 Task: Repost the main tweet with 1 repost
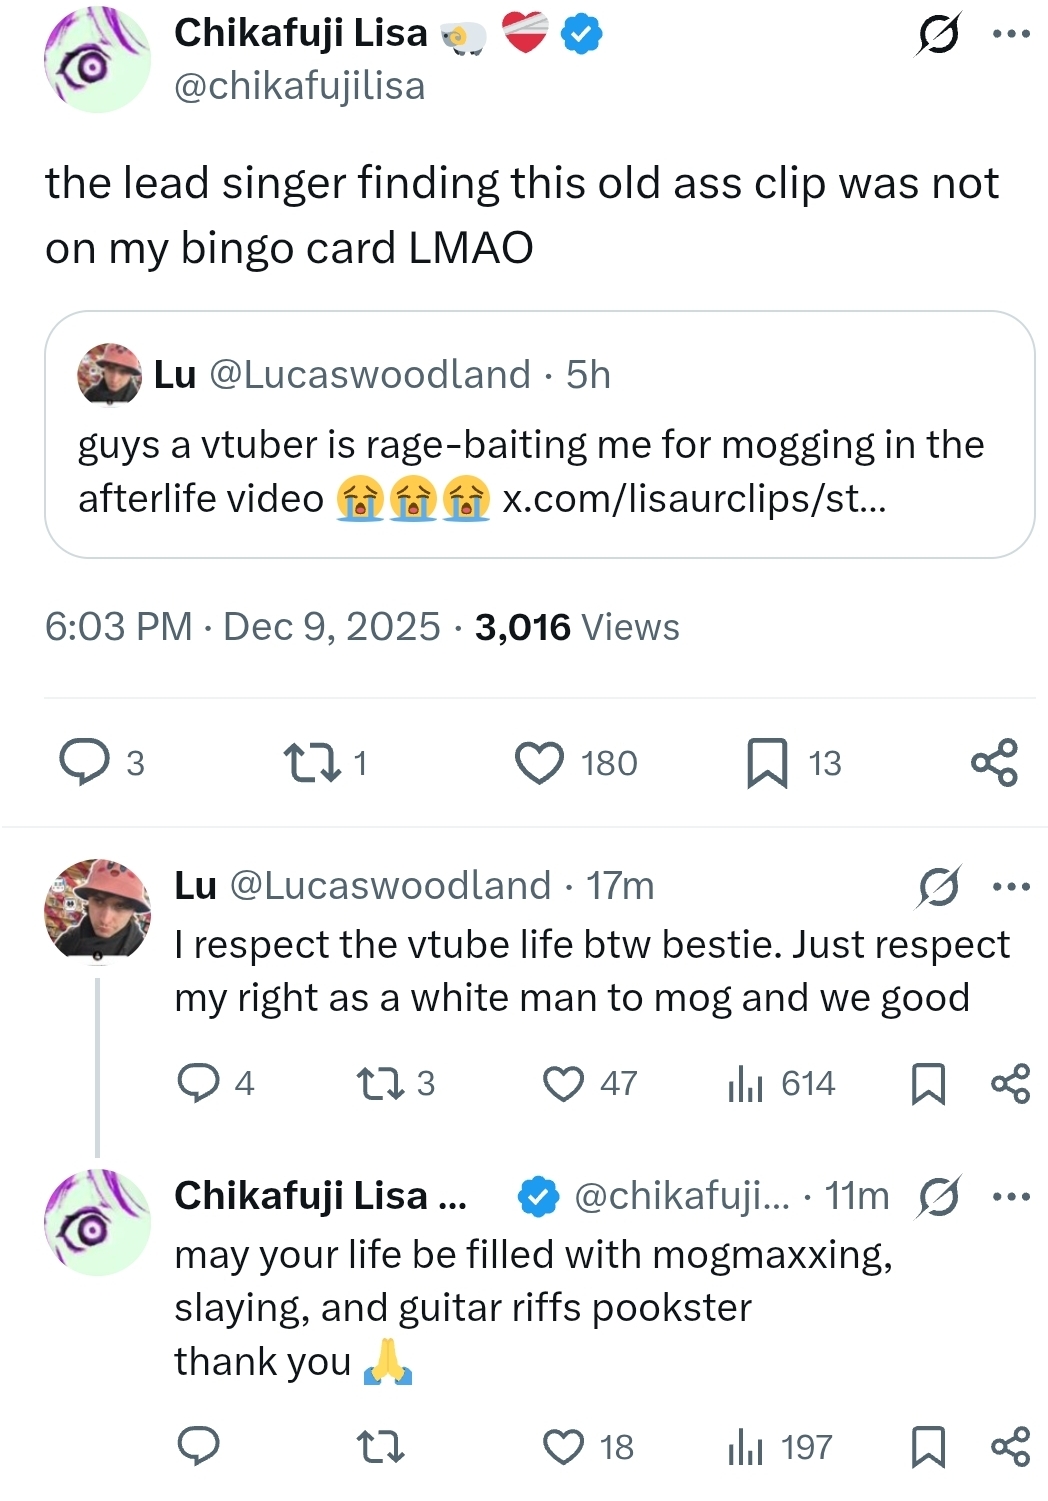[312, 763]
